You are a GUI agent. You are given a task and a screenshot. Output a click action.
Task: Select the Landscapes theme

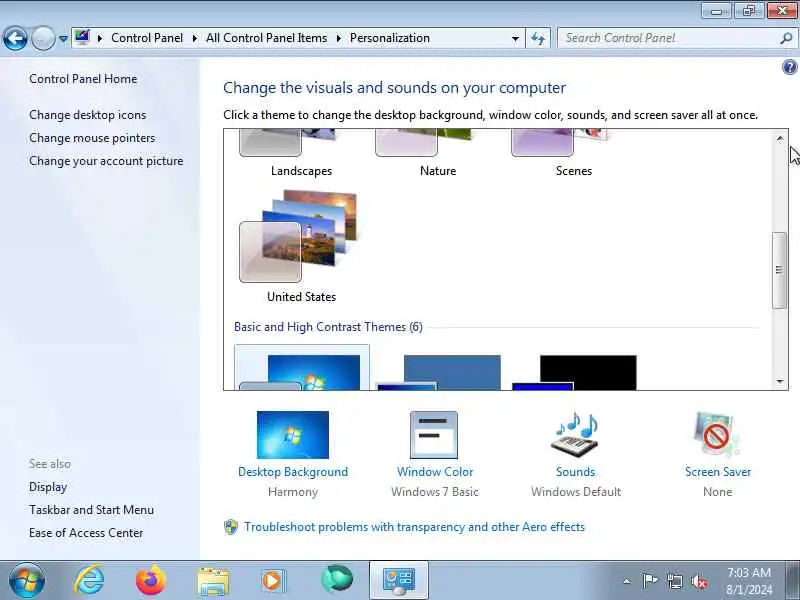(x=302, y=153)
